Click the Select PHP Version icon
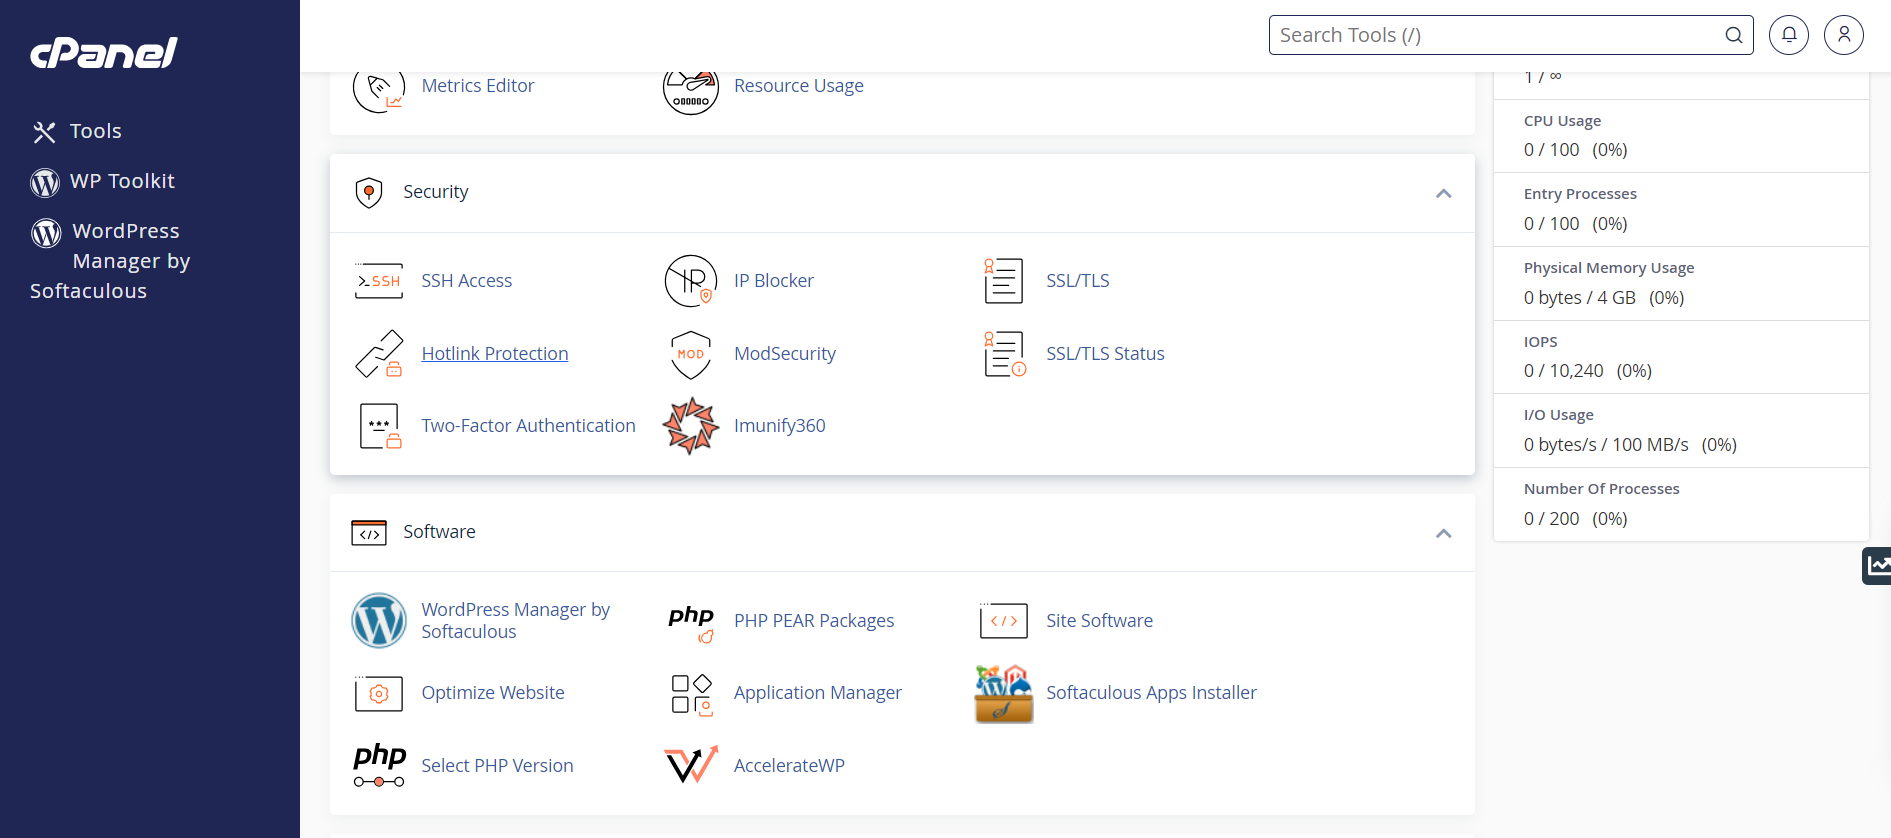The image size is (1891, 838). [x=379, y=766]
